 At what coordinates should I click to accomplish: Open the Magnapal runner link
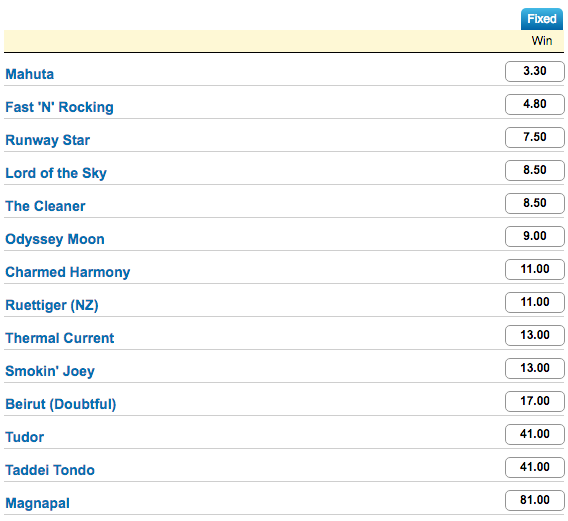tap(38, 503)
